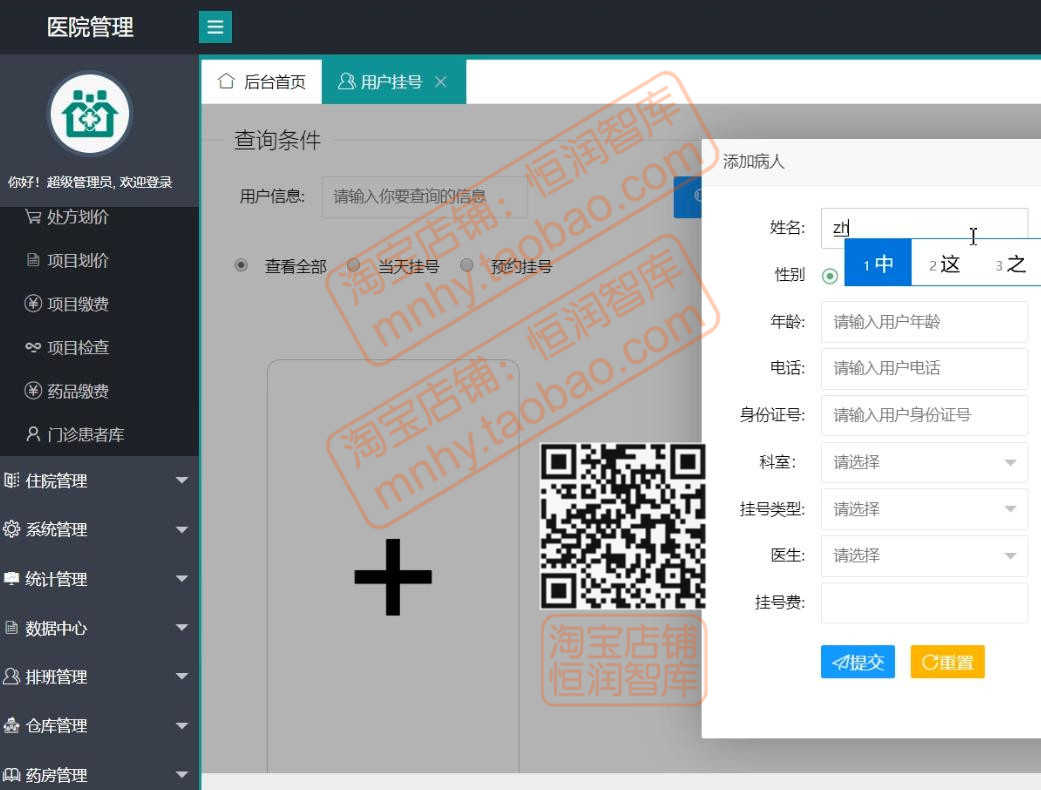
Task: Select the 预约挂号 radio option
Action: 465,265
